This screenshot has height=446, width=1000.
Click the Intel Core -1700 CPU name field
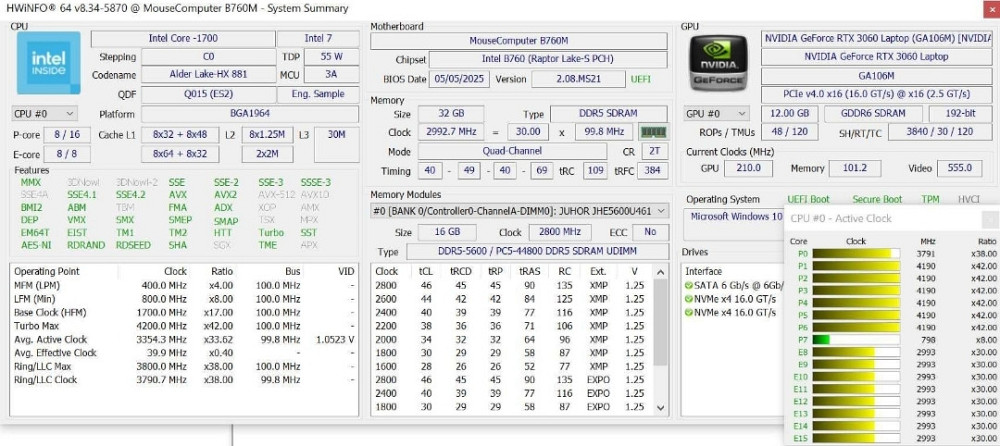[x=183, y=38]
